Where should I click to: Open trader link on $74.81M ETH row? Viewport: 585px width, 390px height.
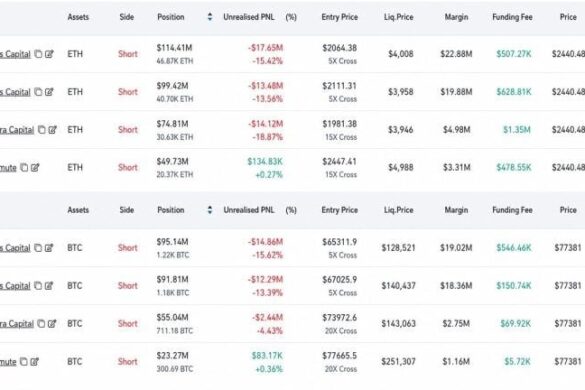tap(17, 130)
